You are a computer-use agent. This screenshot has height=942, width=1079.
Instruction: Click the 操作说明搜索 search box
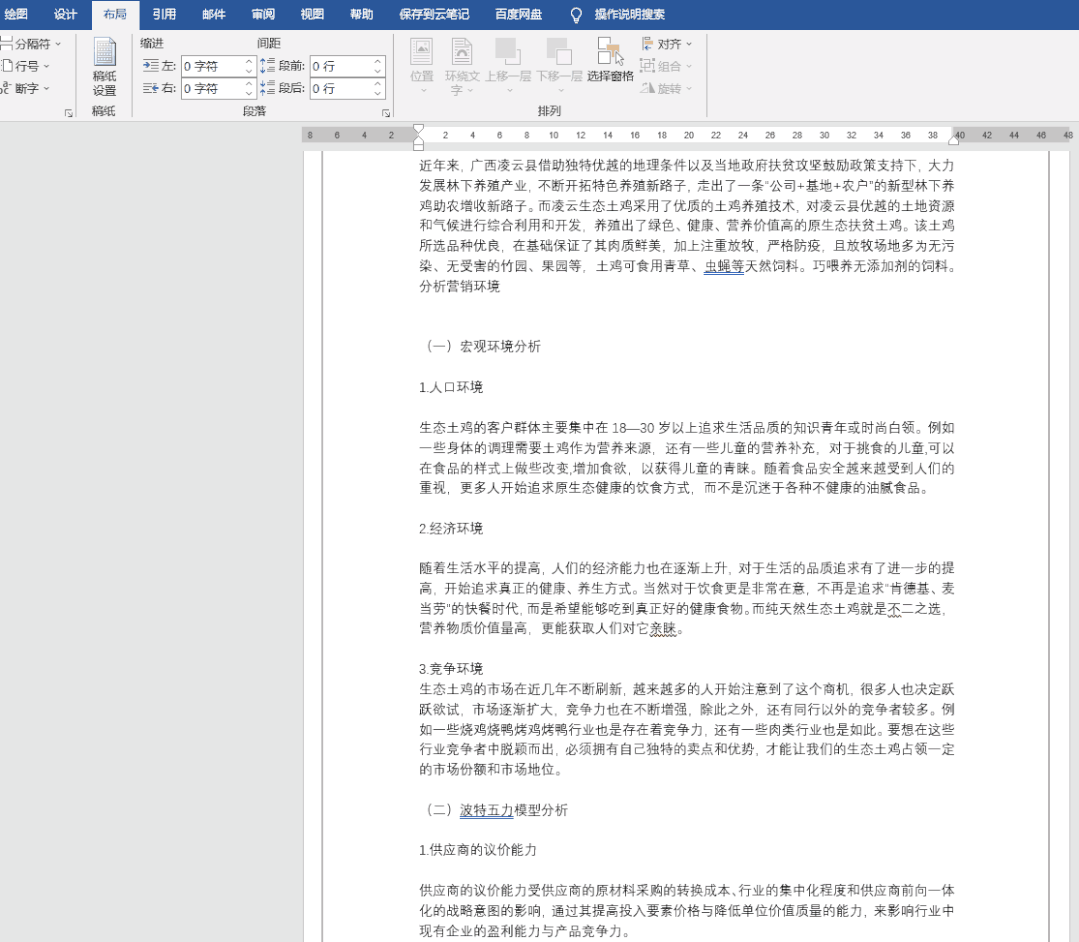tap(630, 14)
